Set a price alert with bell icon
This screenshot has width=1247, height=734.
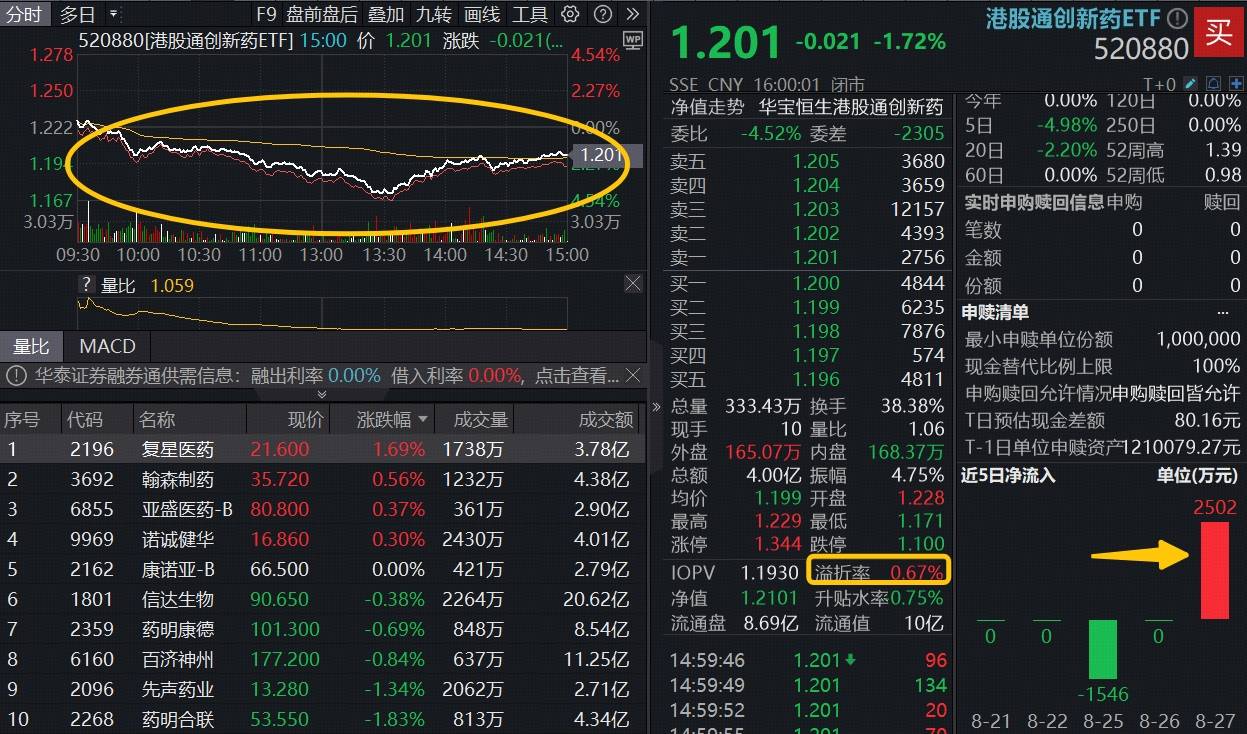click(x=1212, y=84)
